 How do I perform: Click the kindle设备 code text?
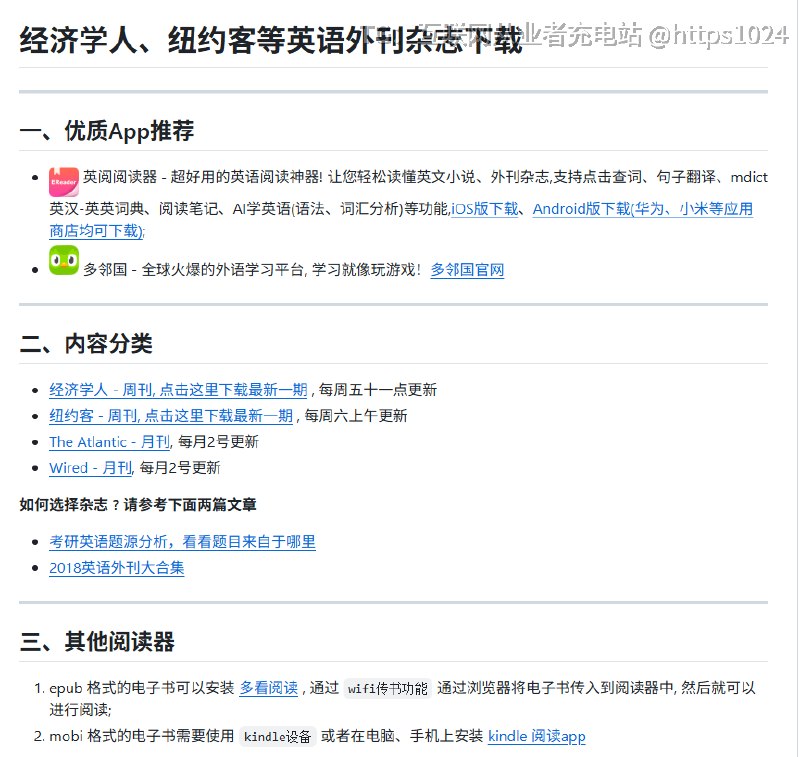pyautogui.click(x=278, y=737)
